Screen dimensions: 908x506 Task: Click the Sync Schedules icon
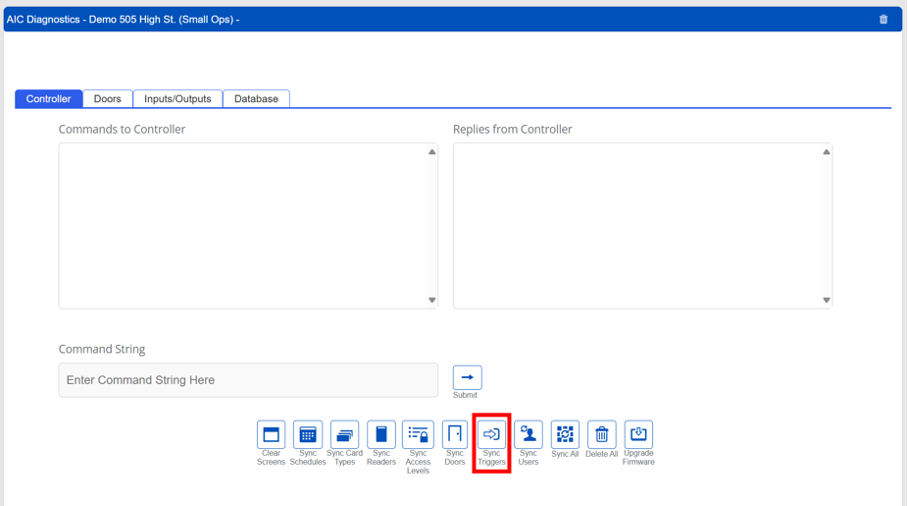308,434
